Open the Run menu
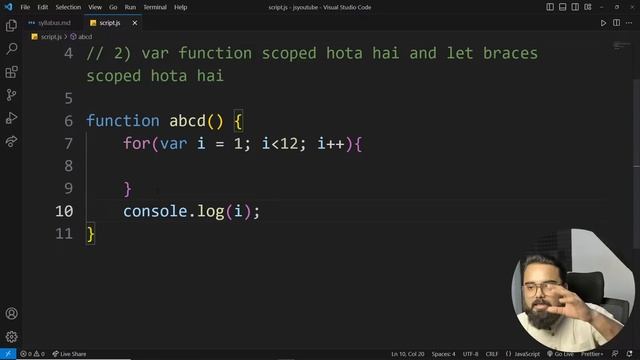This screenshot has width=640, height=360. point(130,7)
